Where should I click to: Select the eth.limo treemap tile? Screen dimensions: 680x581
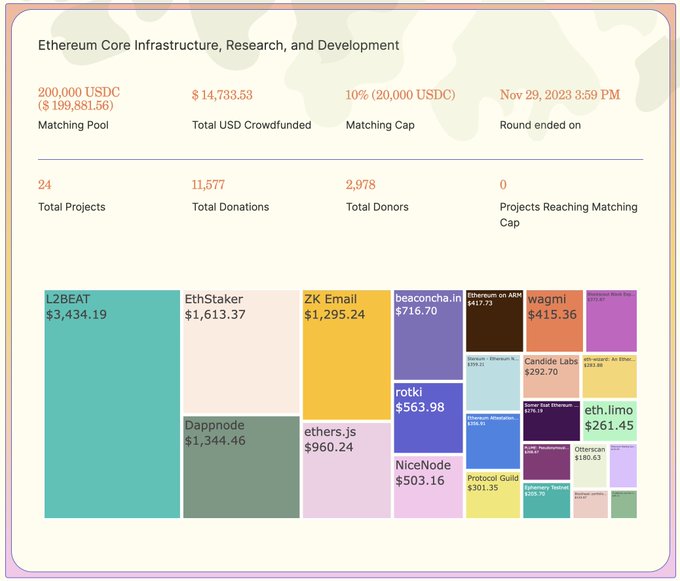pos(609,421)
